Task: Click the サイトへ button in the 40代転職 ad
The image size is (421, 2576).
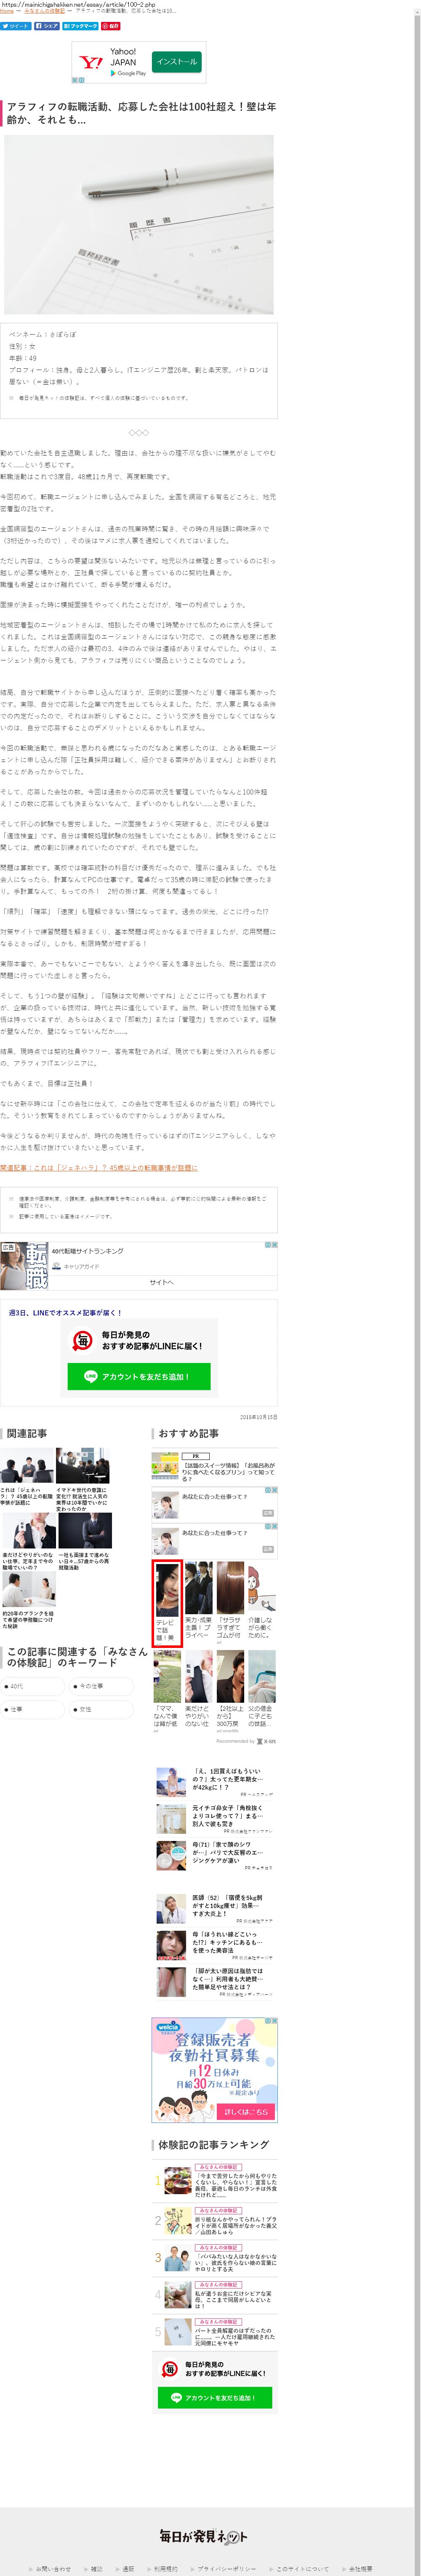Action: click(x=162, y=1282)
